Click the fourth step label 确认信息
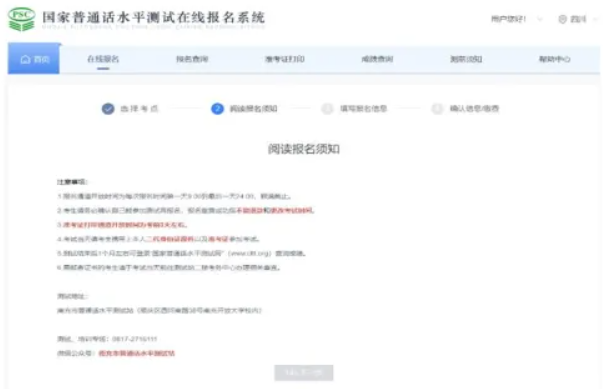This screenshot has height=389, width=603. click(x=475, y=109)
